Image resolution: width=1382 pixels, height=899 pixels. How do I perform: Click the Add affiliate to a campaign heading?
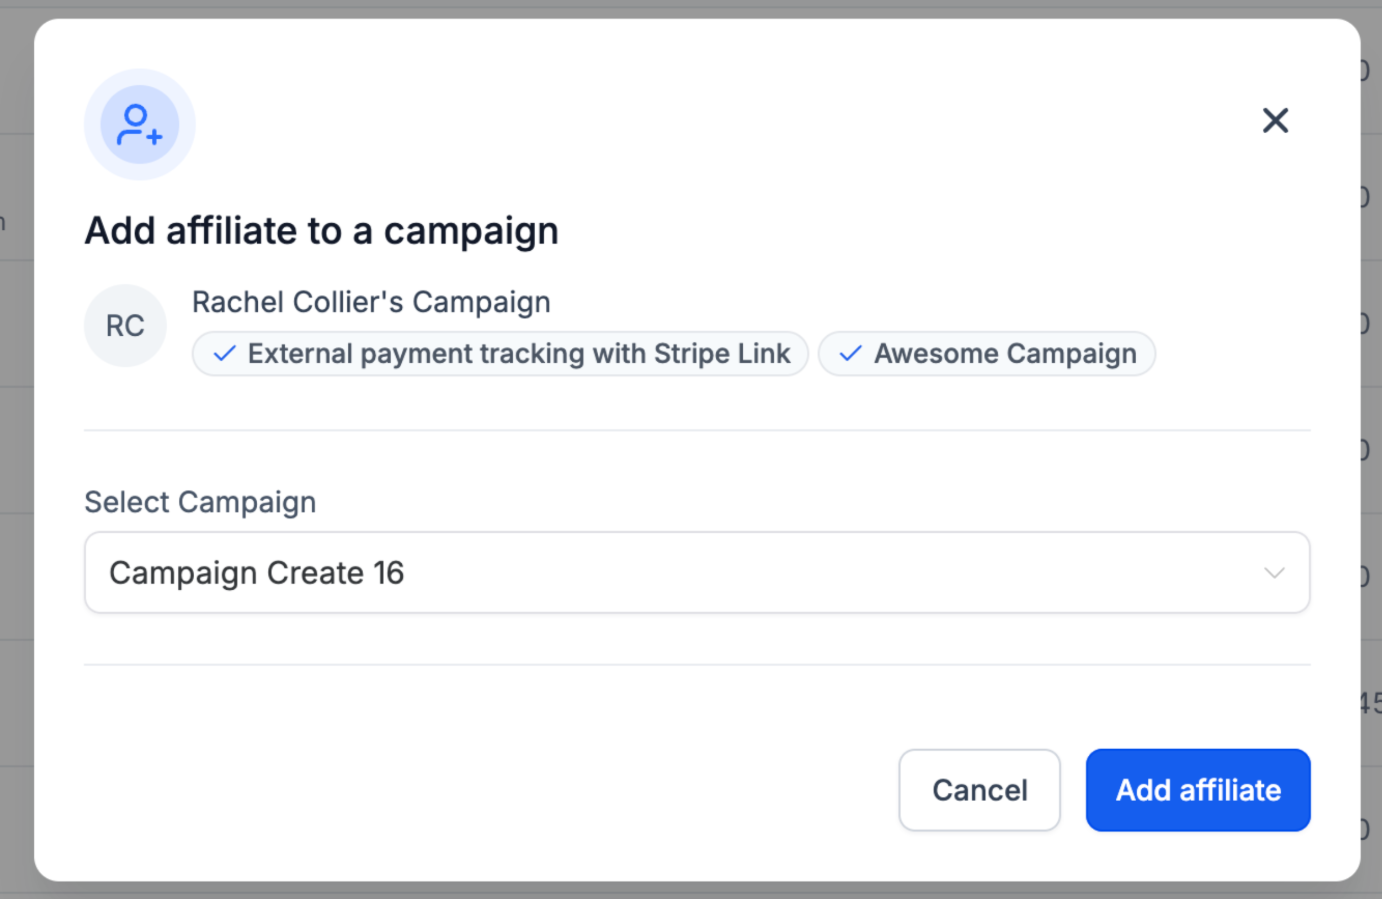[321, 231]
